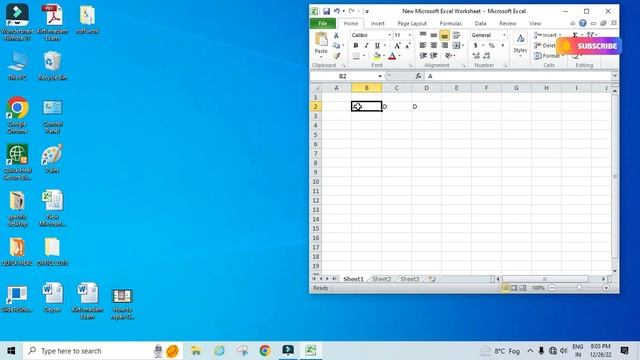Apply percent style to cell
The image size is (640, 360).
pos(492,46)
